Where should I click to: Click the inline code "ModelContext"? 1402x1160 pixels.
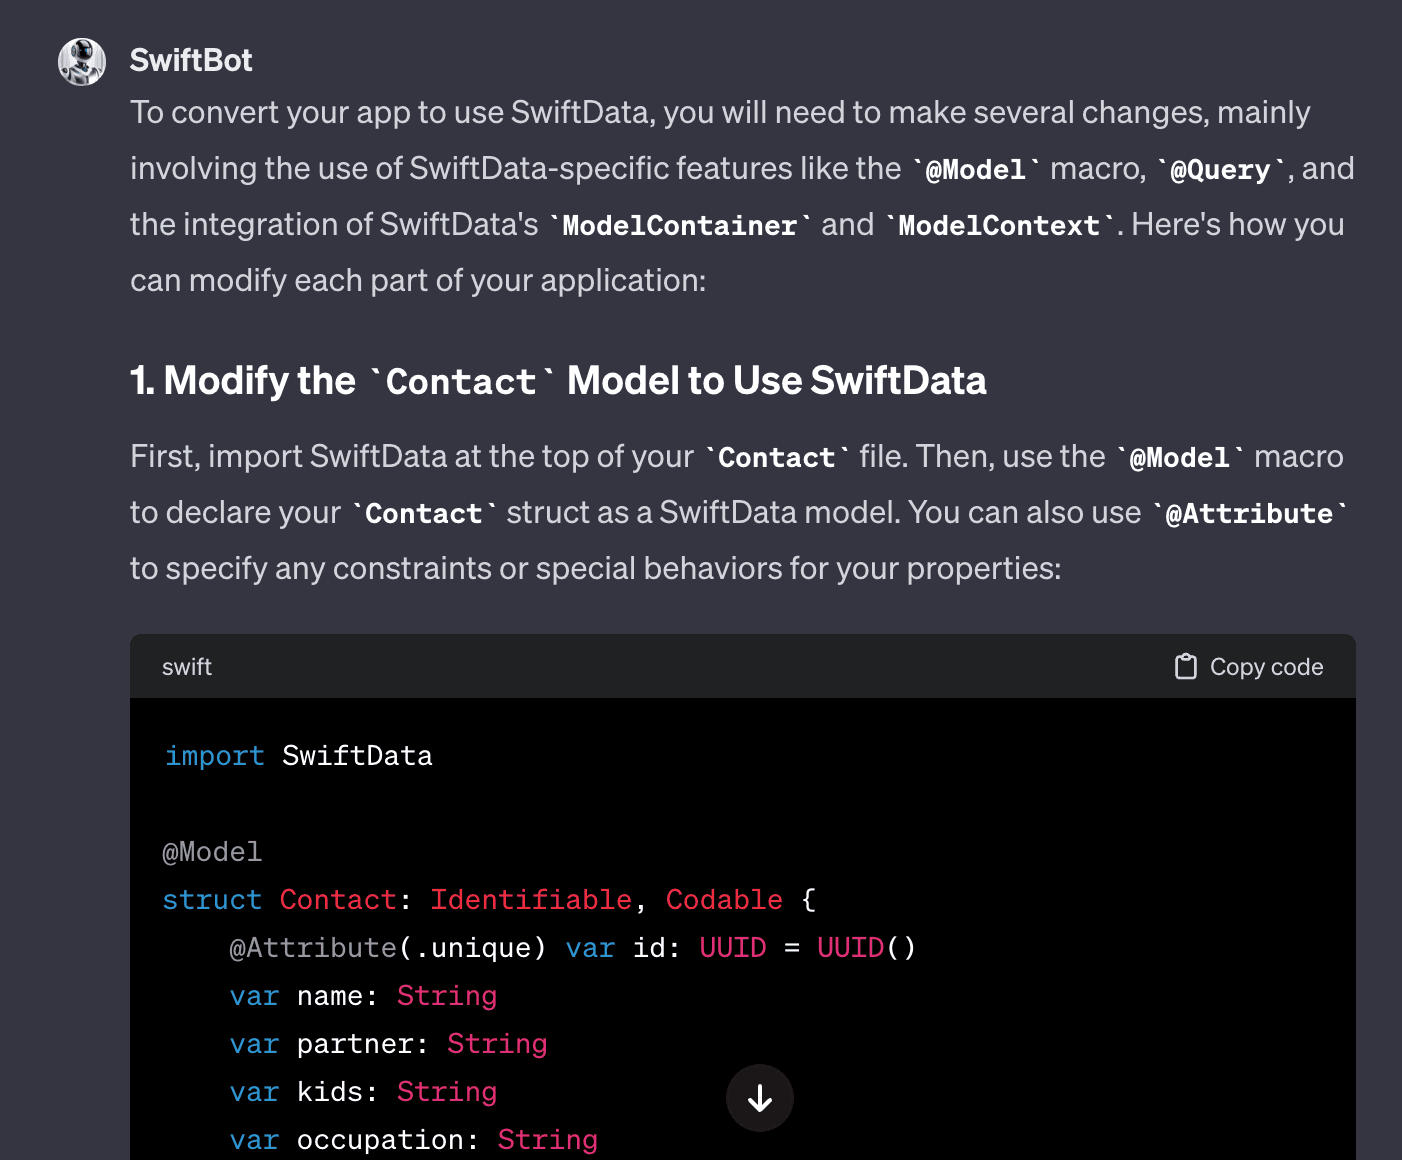[1000, 225]
